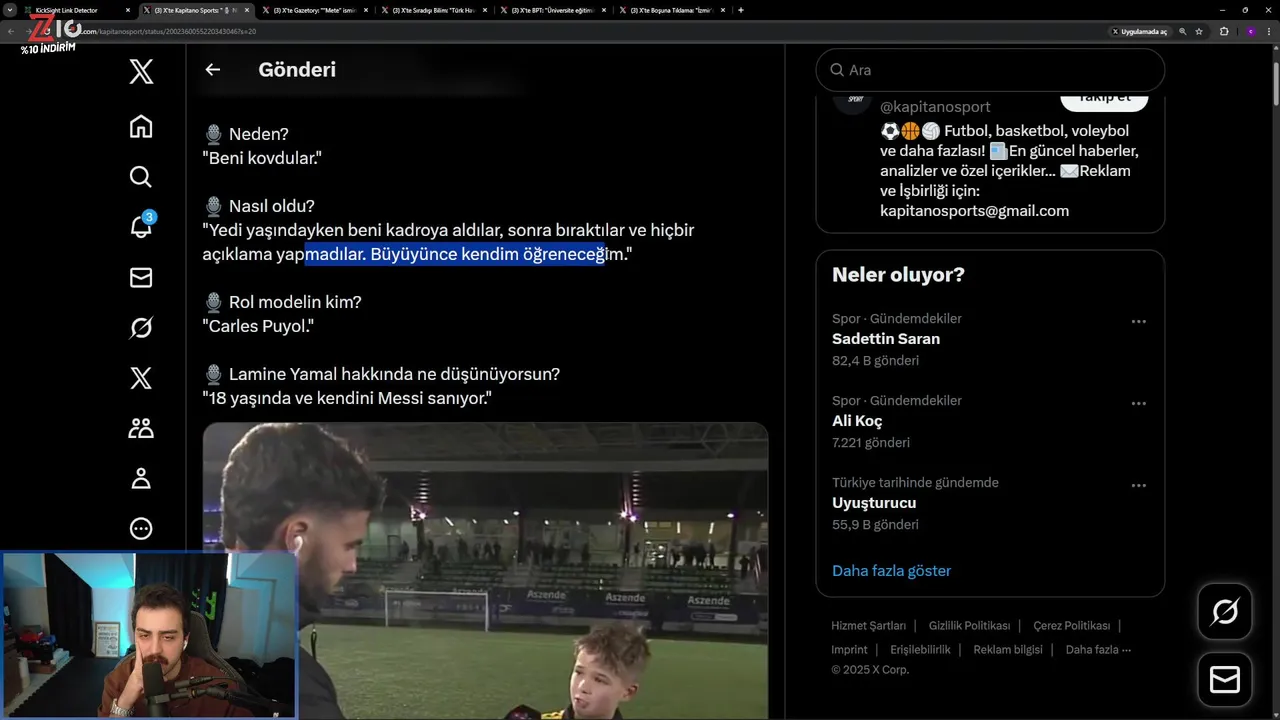
Task: Click the Uygulamada aç button
Action: pos(1139,31)
